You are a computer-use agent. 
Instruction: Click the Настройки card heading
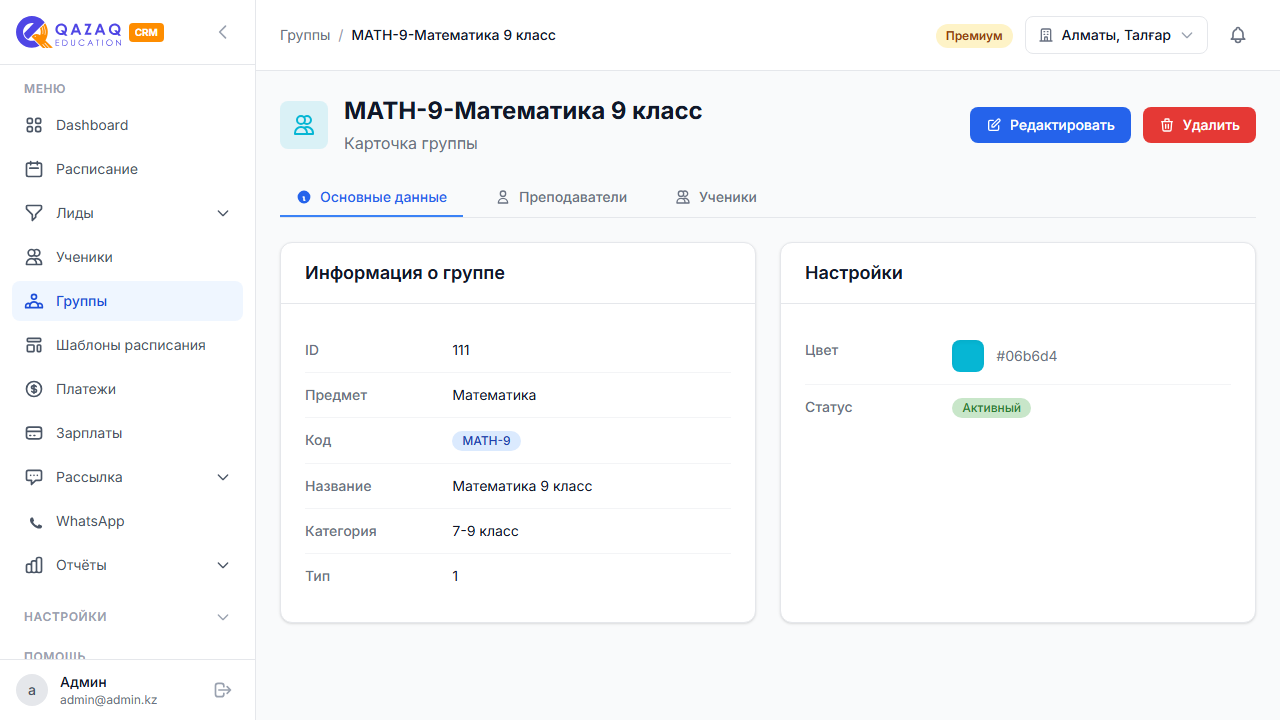[x=854, y=273]
